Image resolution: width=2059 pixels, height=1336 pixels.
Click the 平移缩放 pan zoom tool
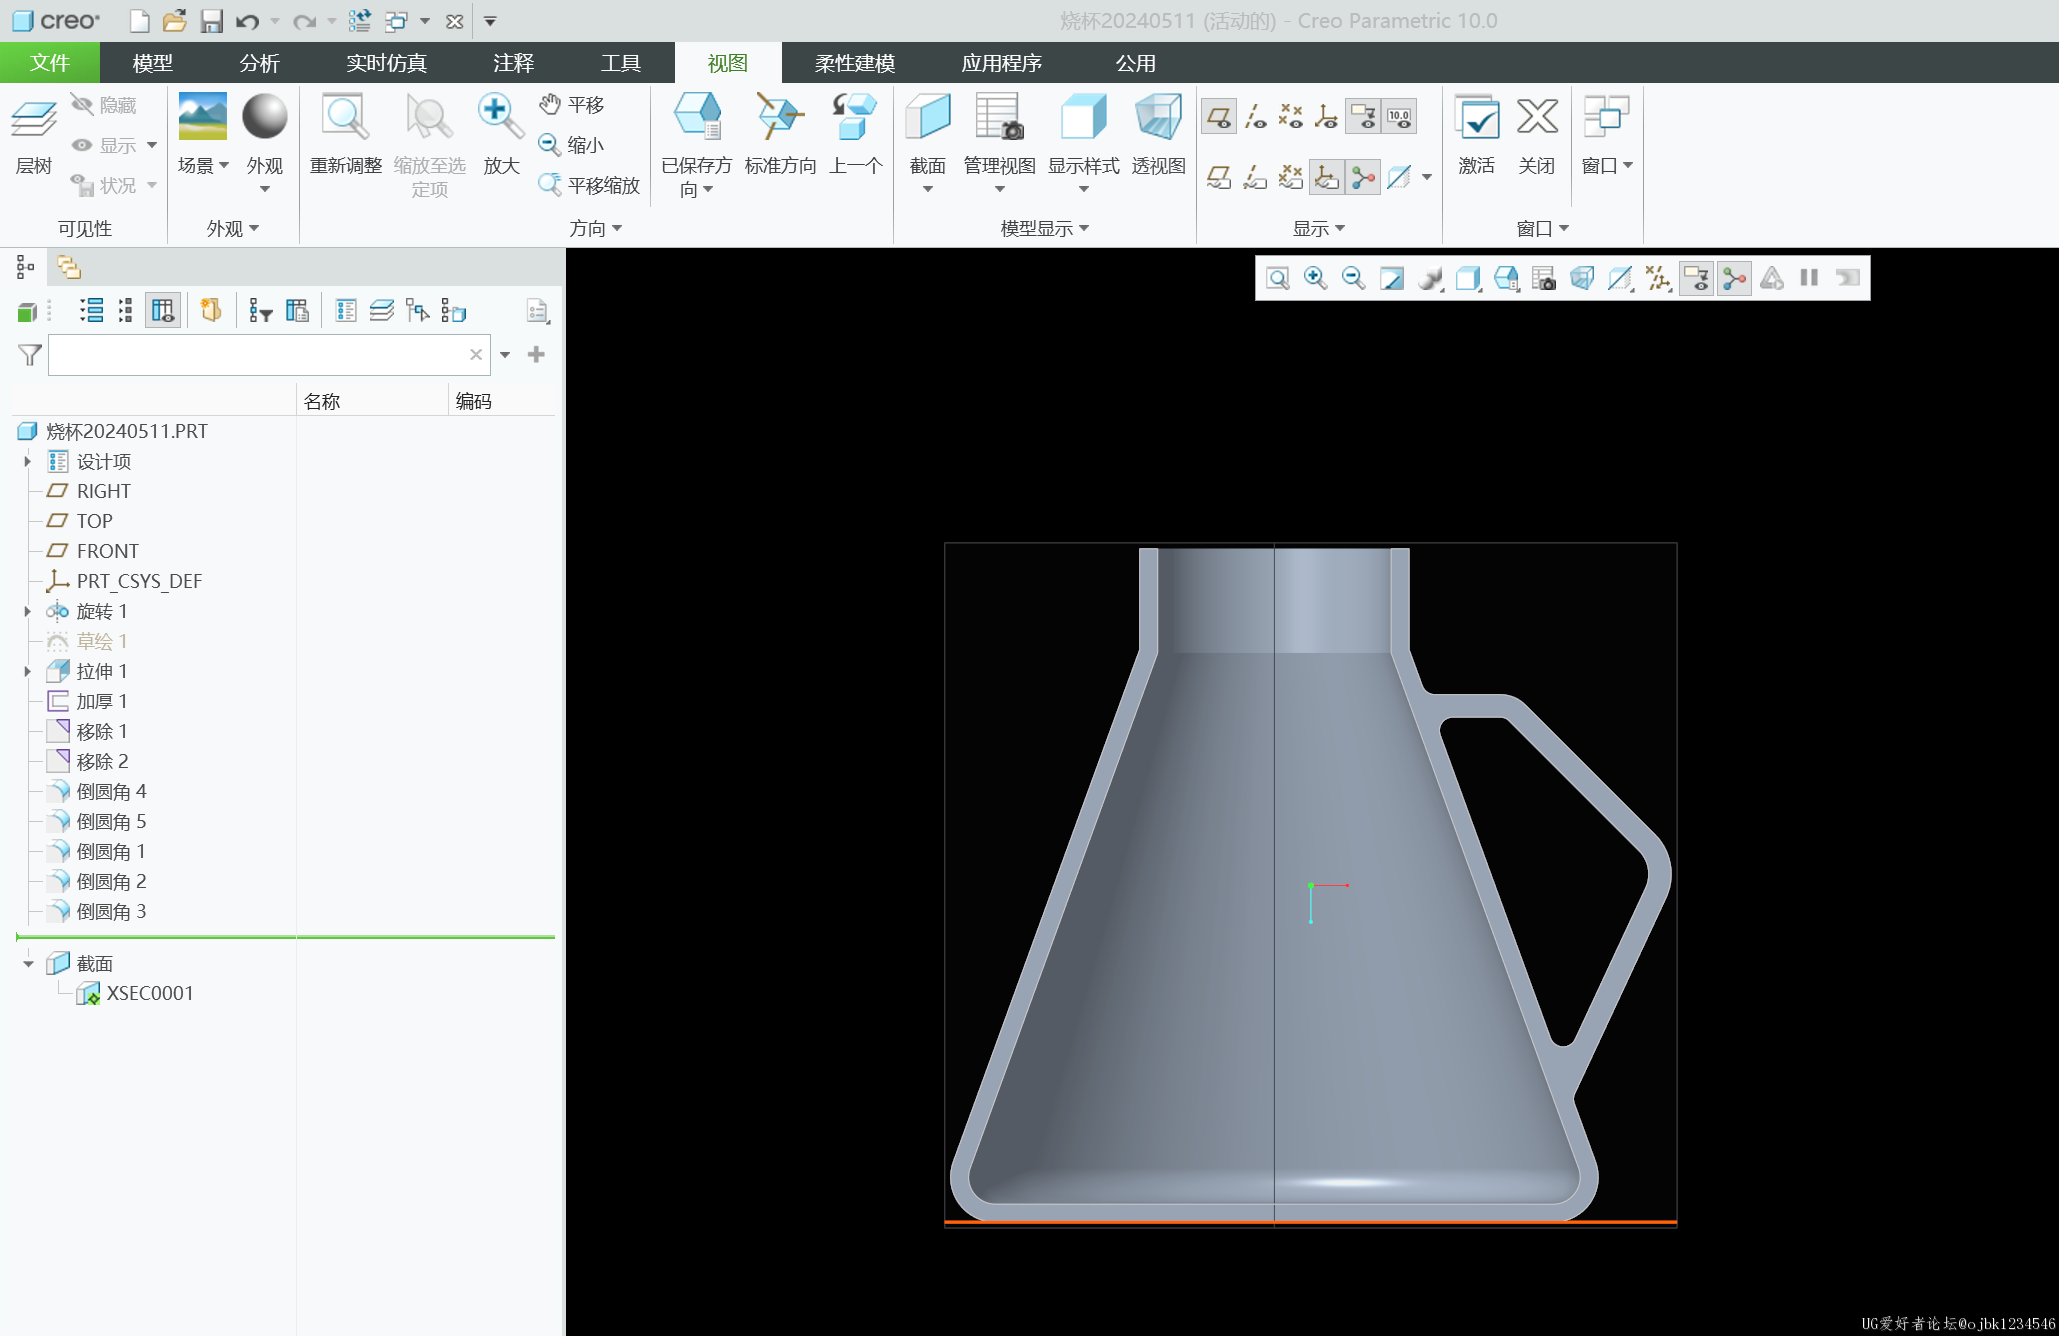click(x=590, y=185)
